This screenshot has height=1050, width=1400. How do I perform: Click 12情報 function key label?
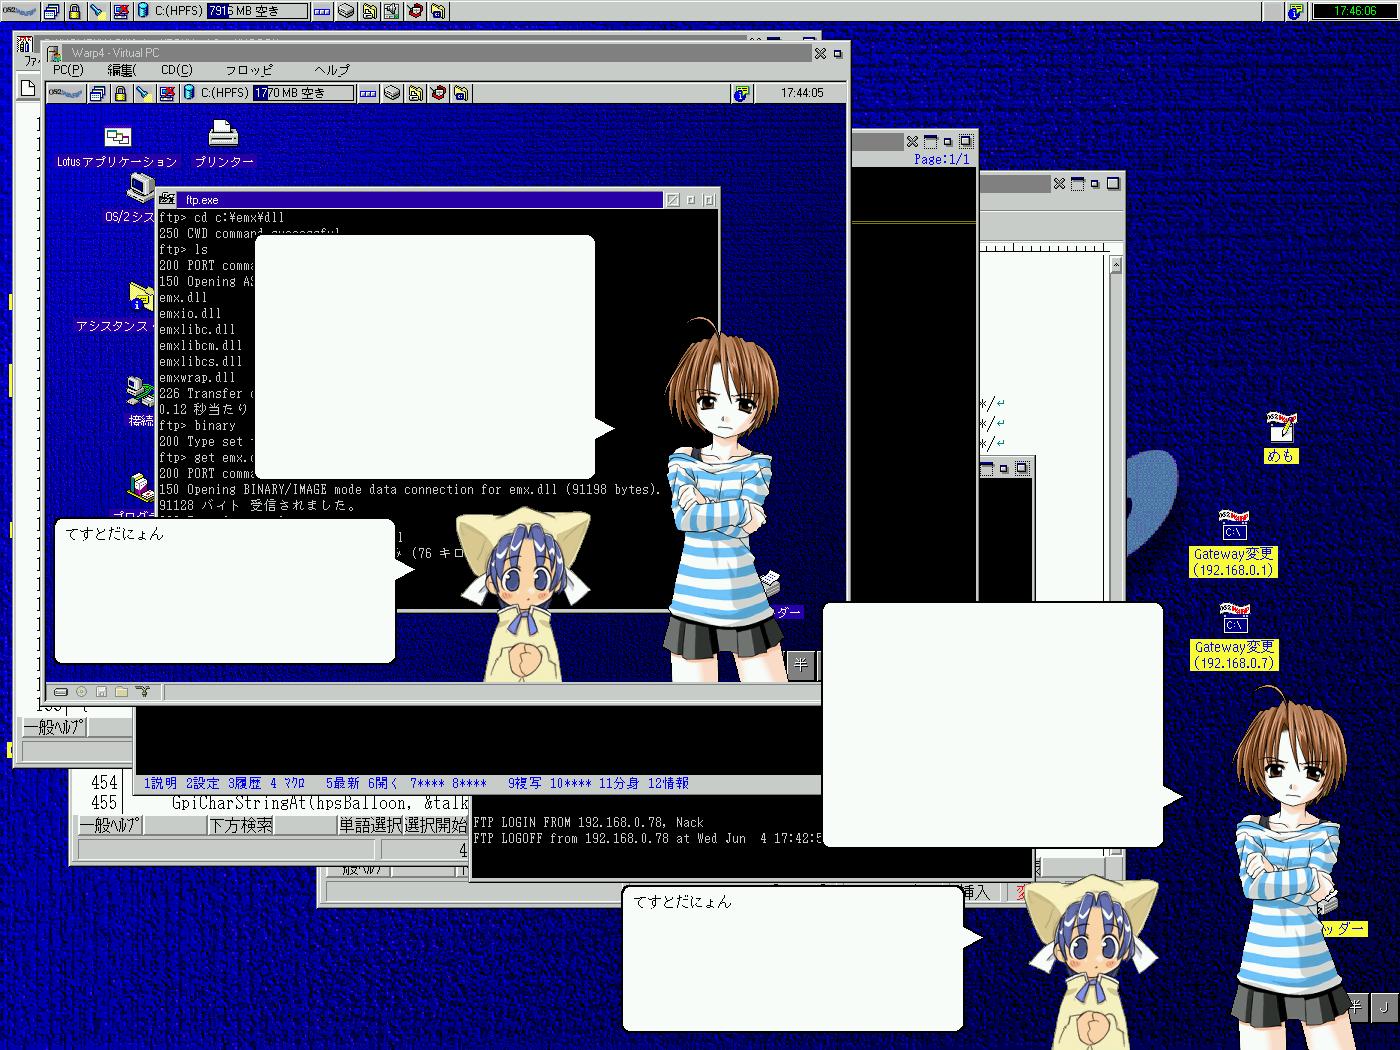coord(668,783)
